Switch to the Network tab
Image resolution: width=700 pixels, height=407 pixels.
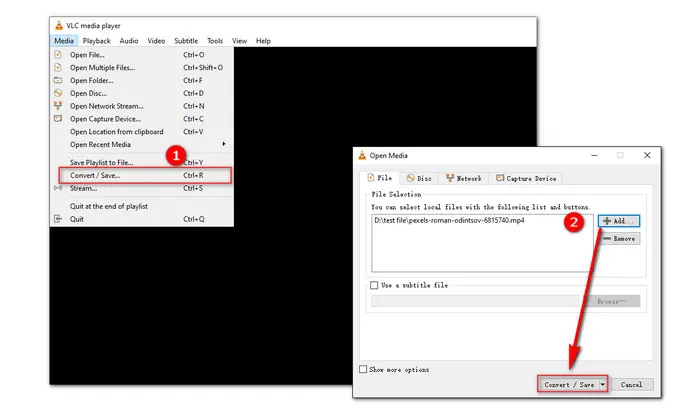[x=463, y=178]
